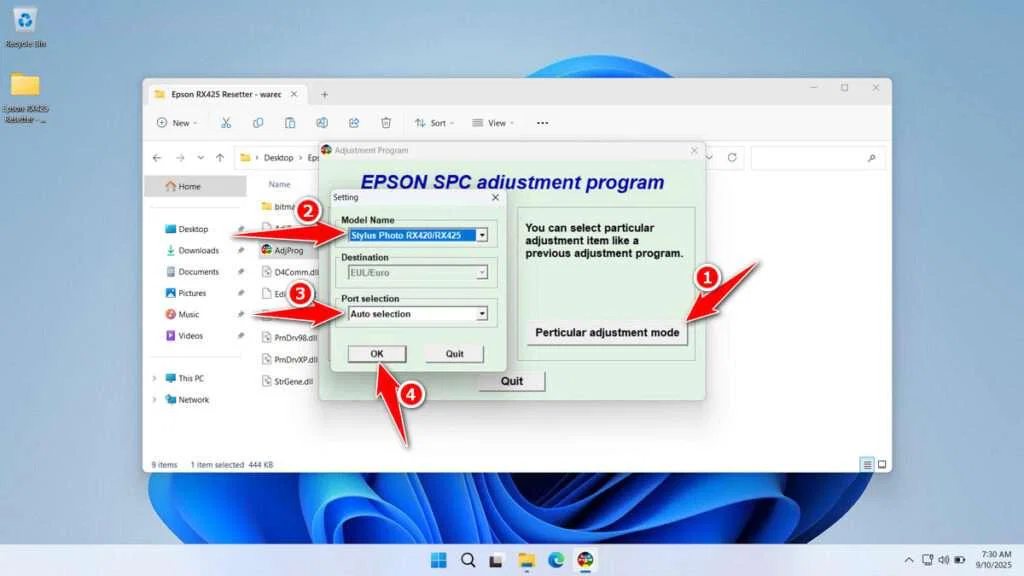The height and width of the screenshot is (576, 1024).
Task: Expand the Sort options dropdown
Action: tap(434, 122)
